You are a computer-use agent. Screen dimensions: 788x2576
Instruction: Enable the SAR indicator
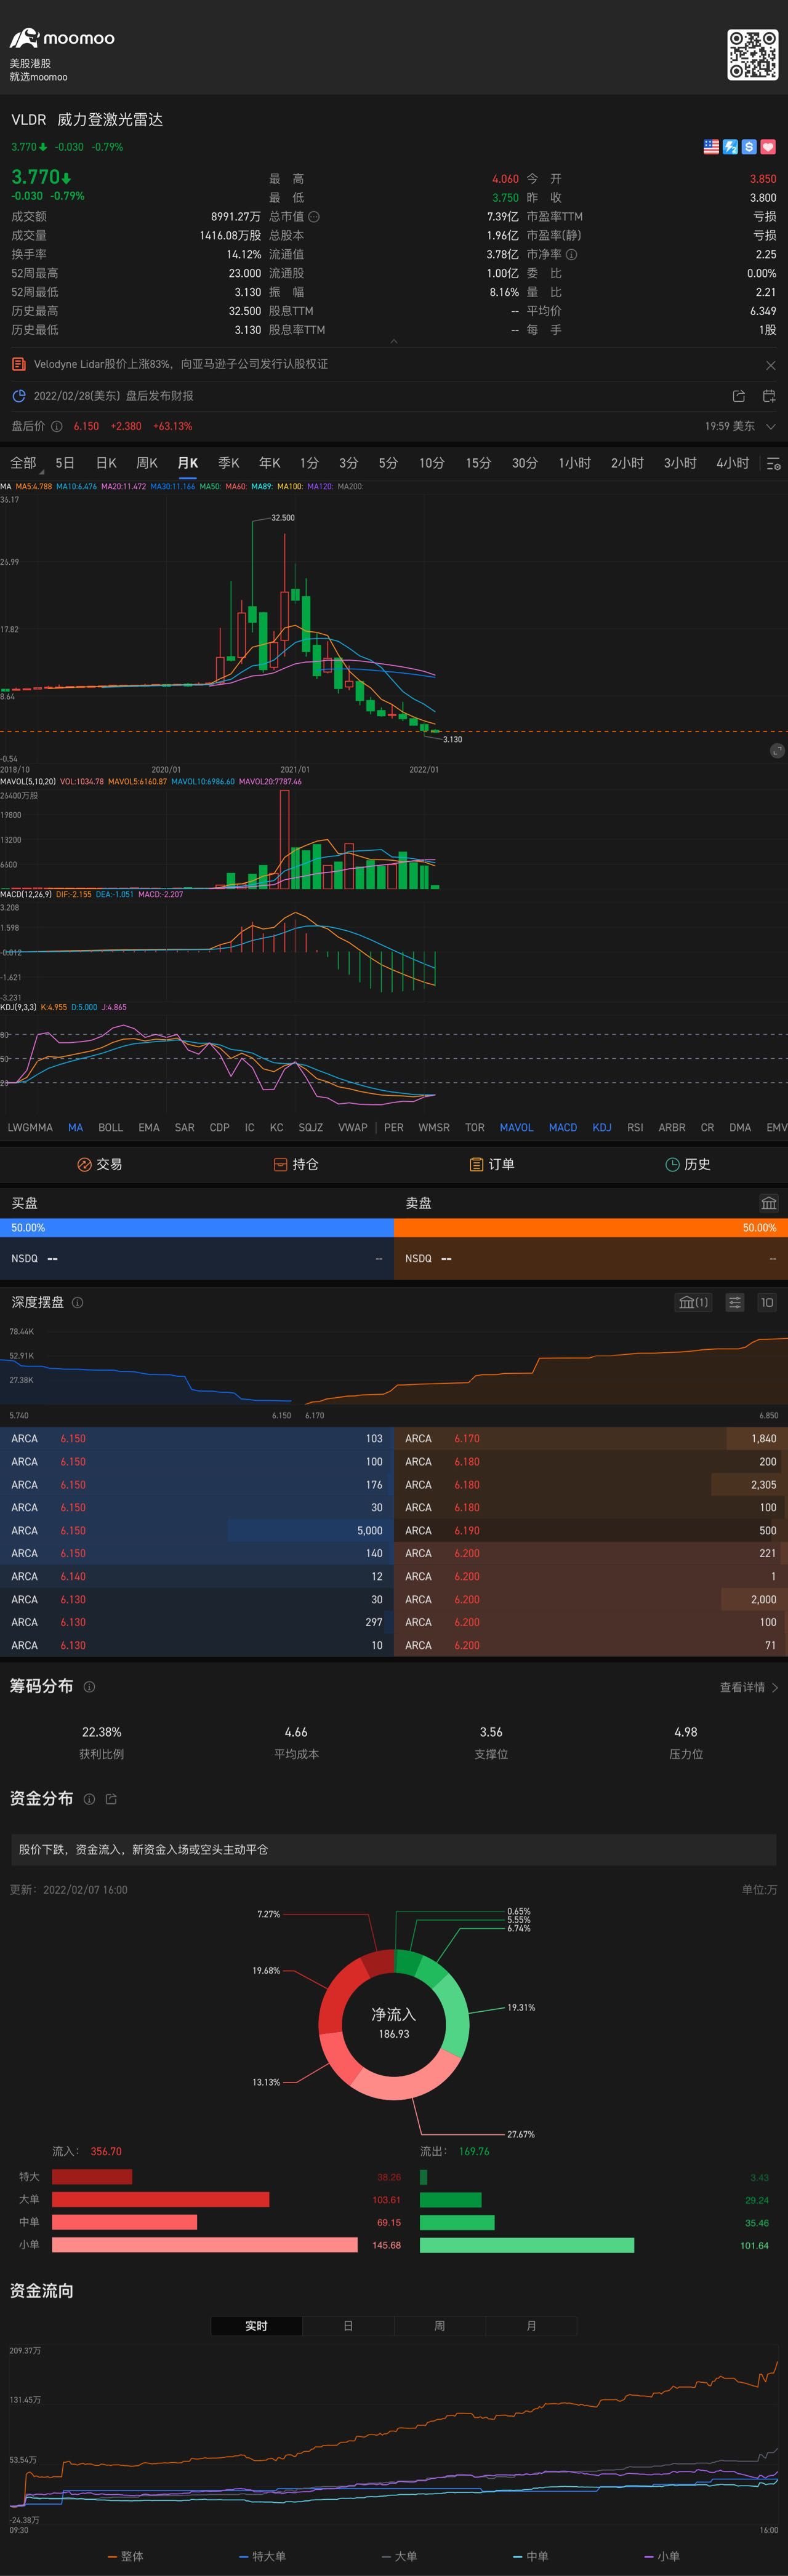[x=185, y=1127]
